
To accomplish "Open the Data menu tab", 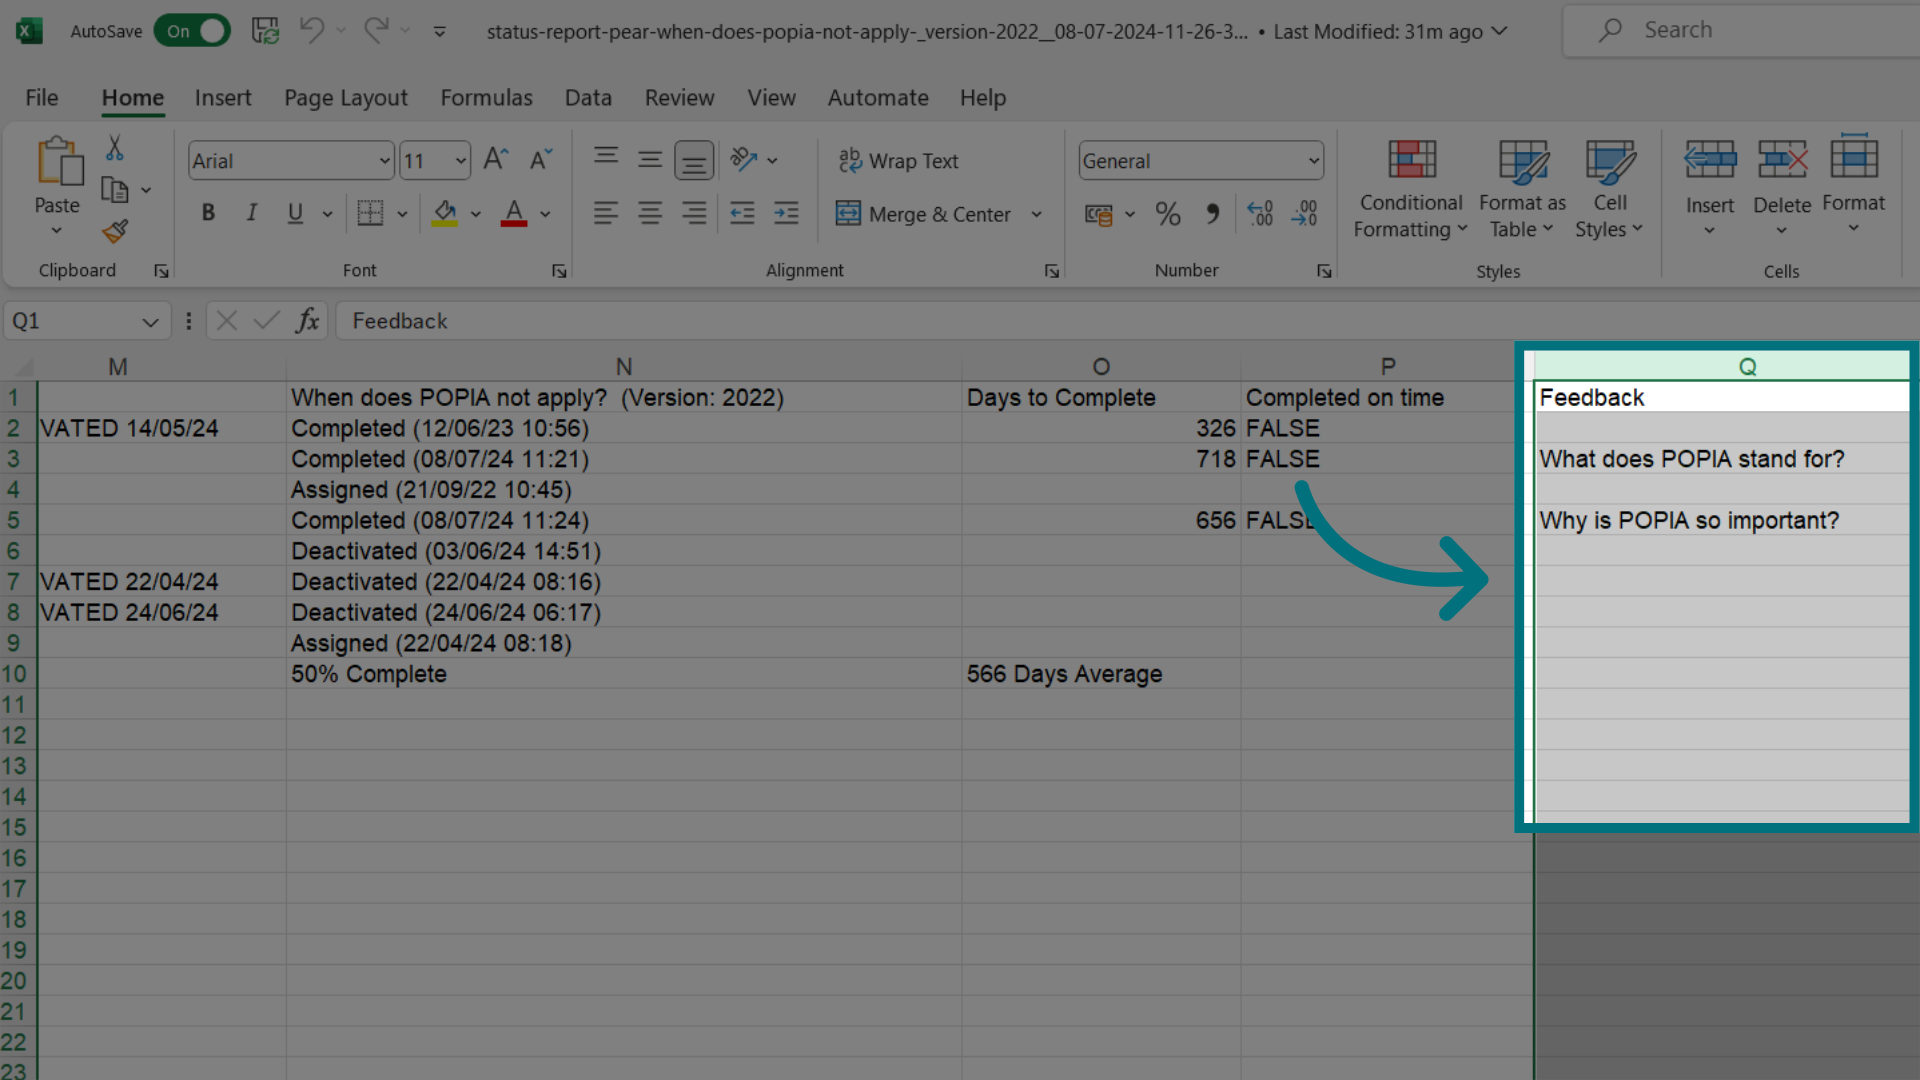I will pos(587,98).
